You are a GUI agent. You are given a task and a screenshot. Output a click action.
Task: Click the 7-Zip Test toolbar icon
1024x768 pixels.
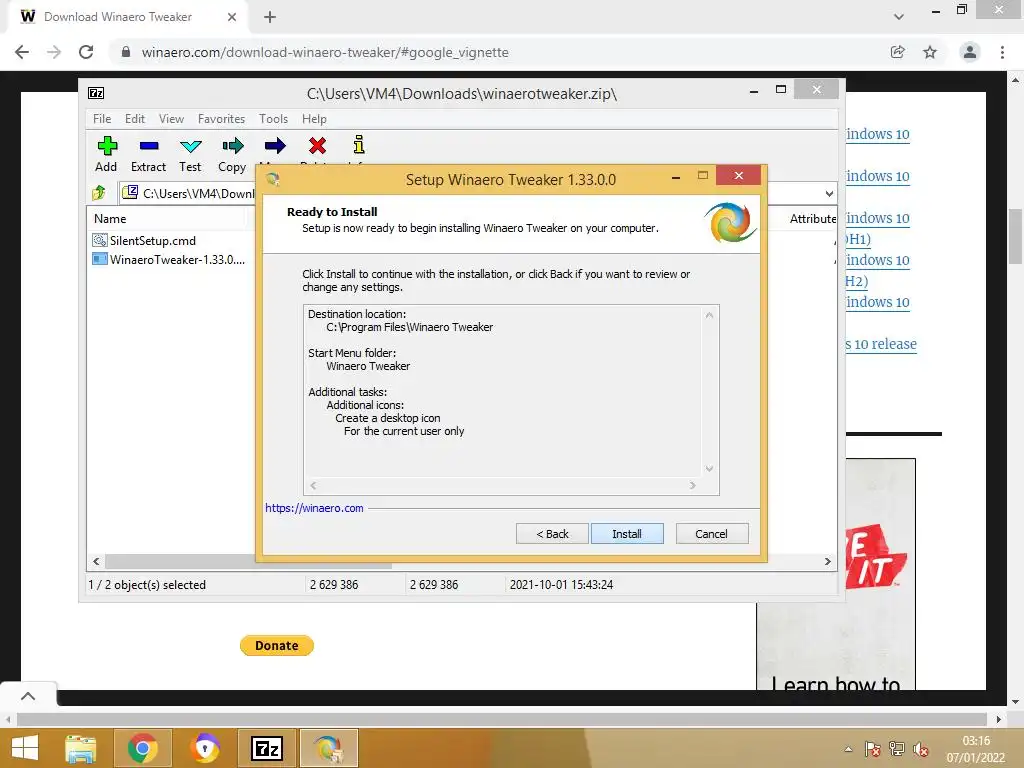(x=191, y=146)
